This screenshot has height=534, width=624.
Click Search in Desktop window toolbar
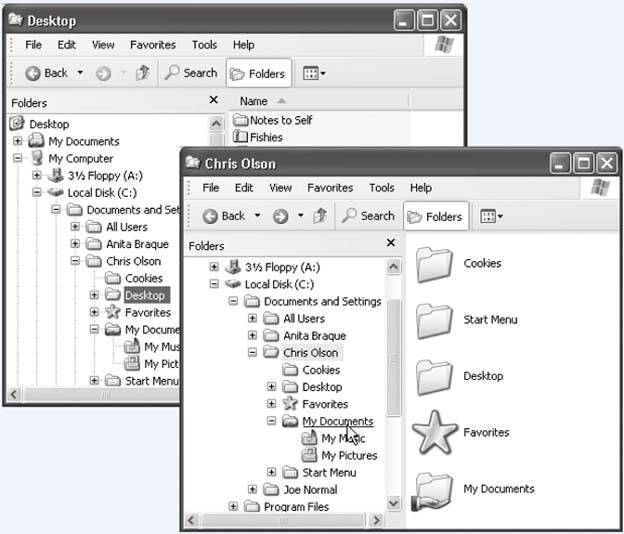[x=191, y=73]
